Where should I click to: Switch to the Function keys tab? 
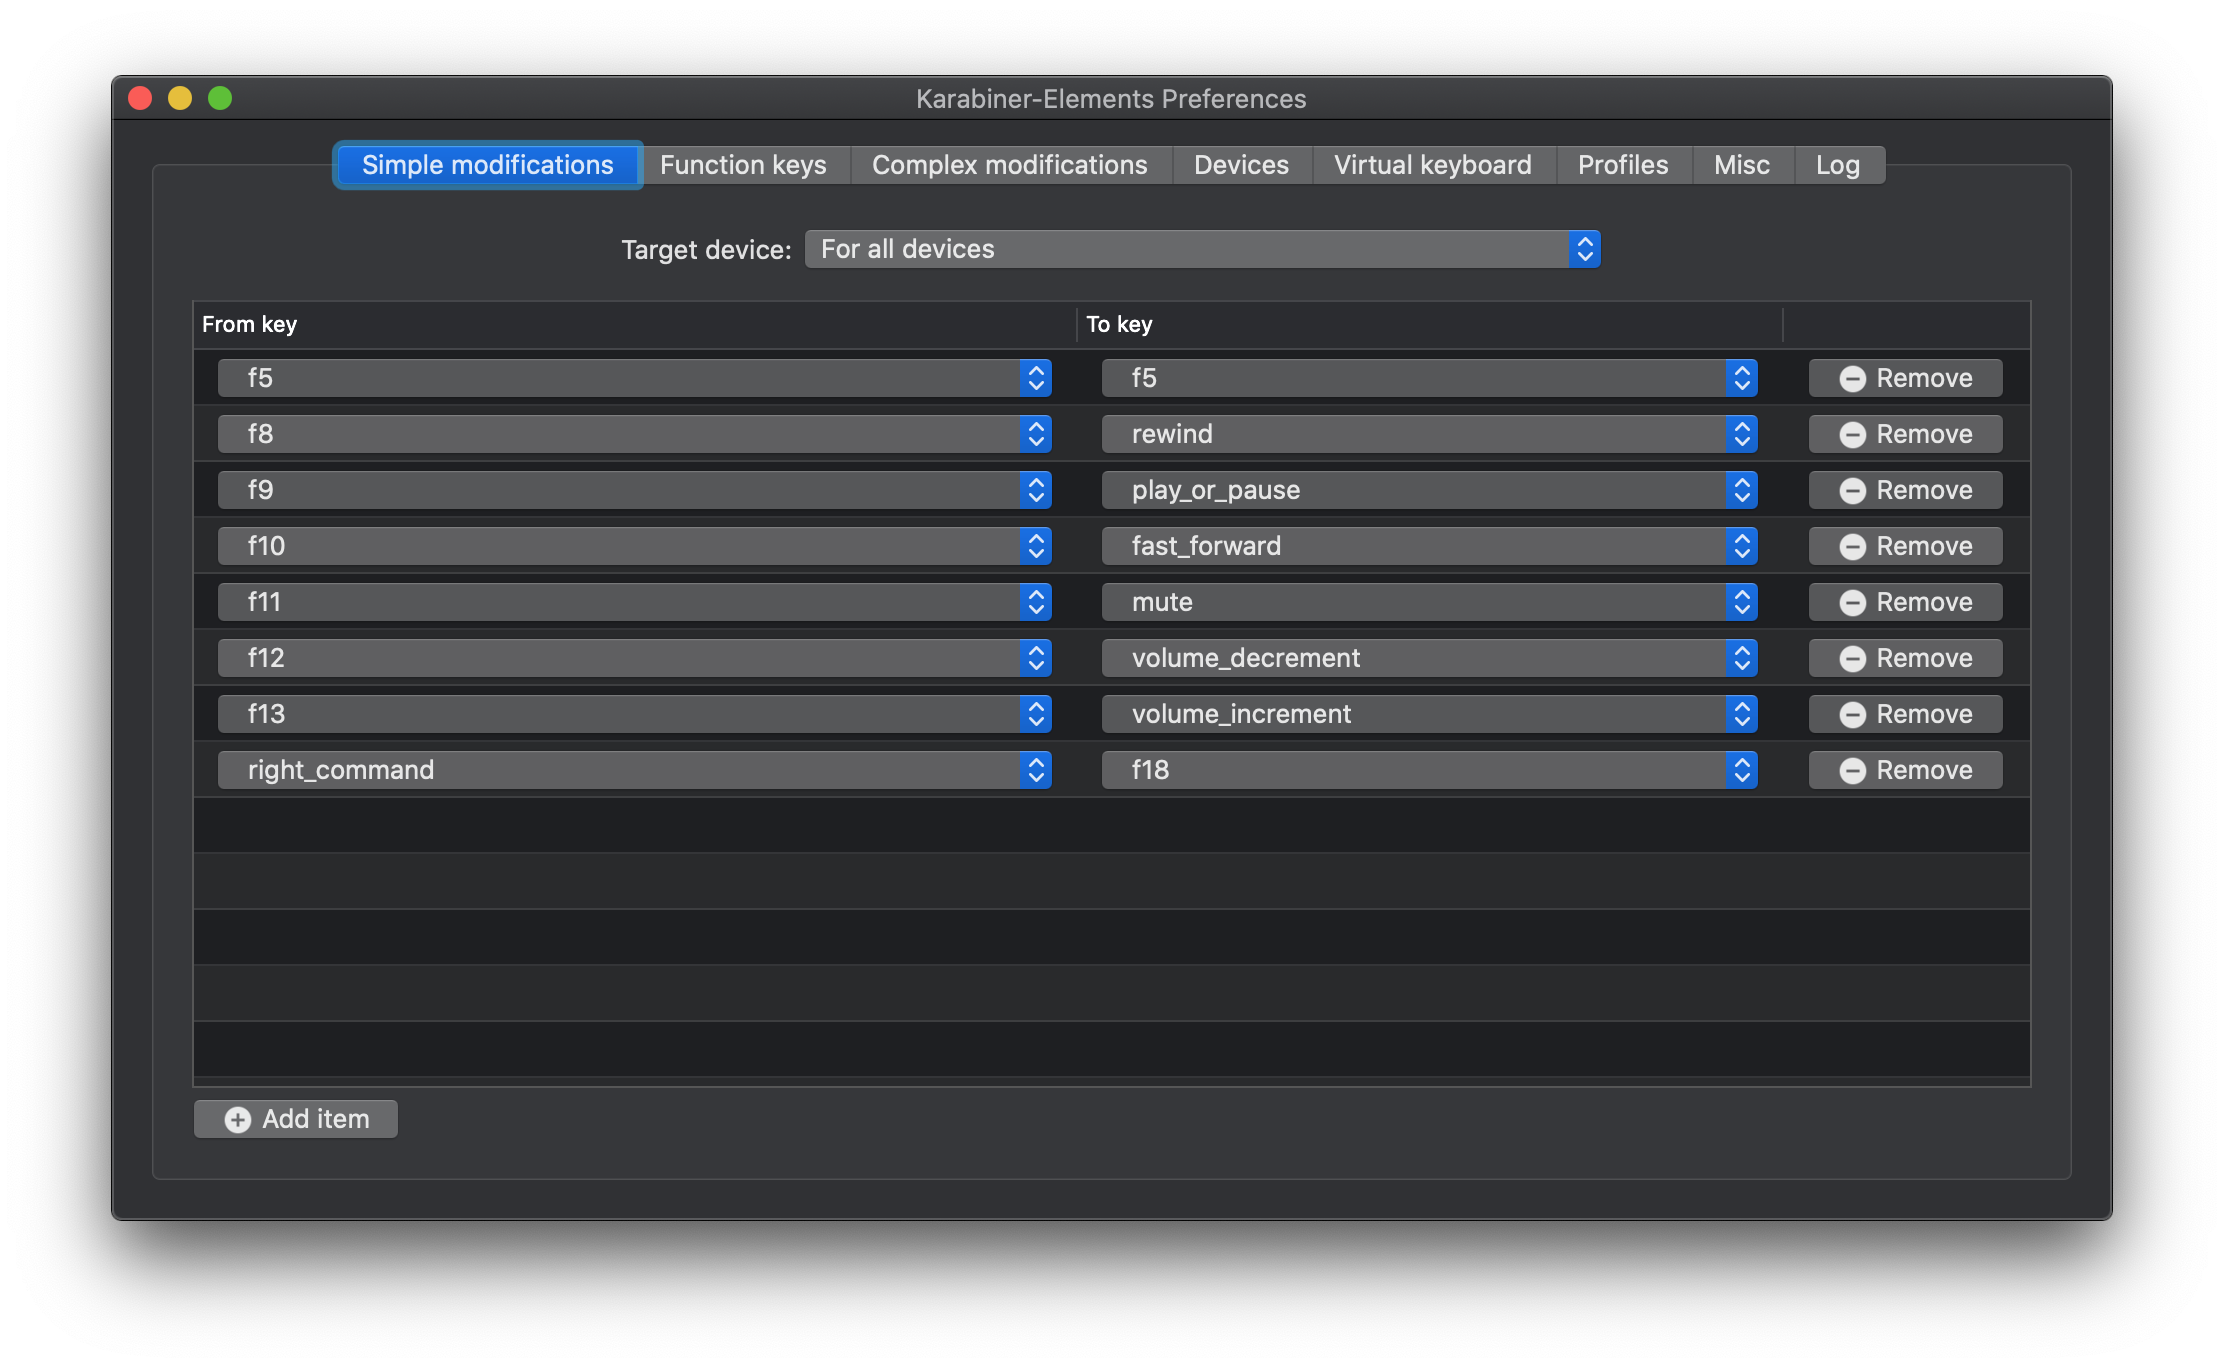coord(743,165)
